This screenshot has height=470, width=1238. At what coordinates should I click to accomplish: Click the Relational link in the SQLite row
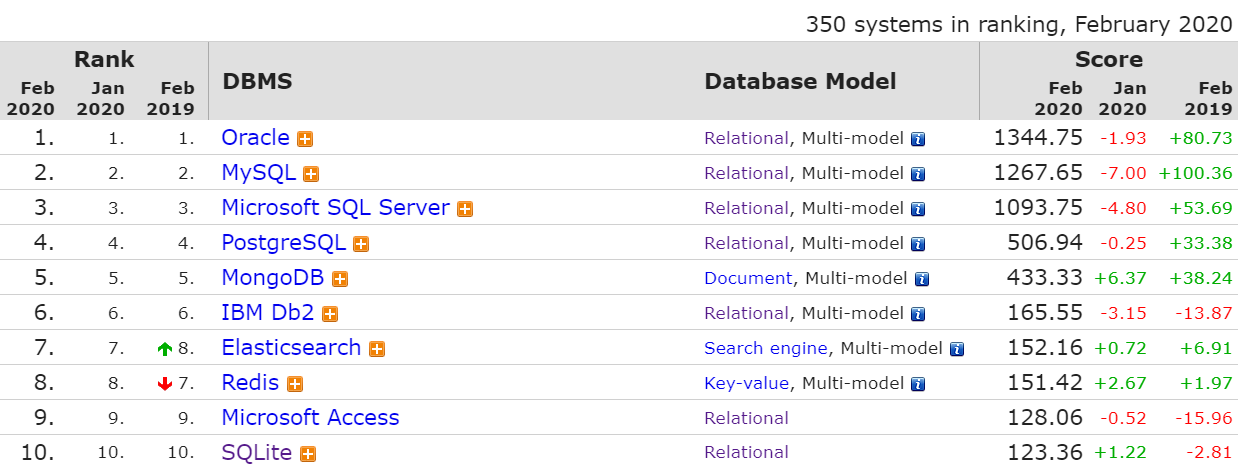pos(746,453)
